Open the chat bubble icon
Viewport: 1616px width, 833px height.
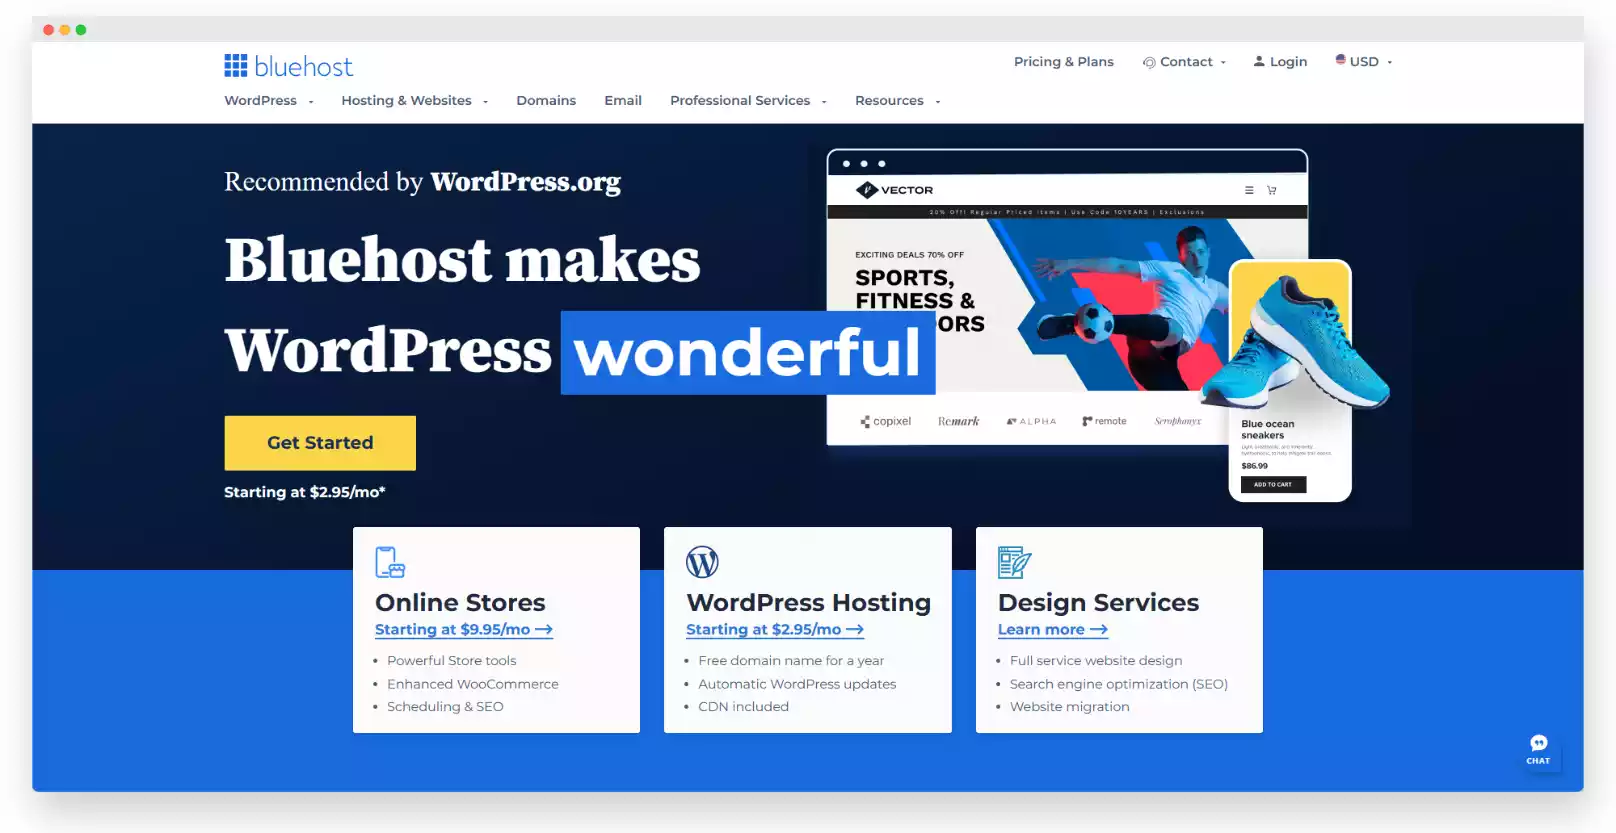1538,742
